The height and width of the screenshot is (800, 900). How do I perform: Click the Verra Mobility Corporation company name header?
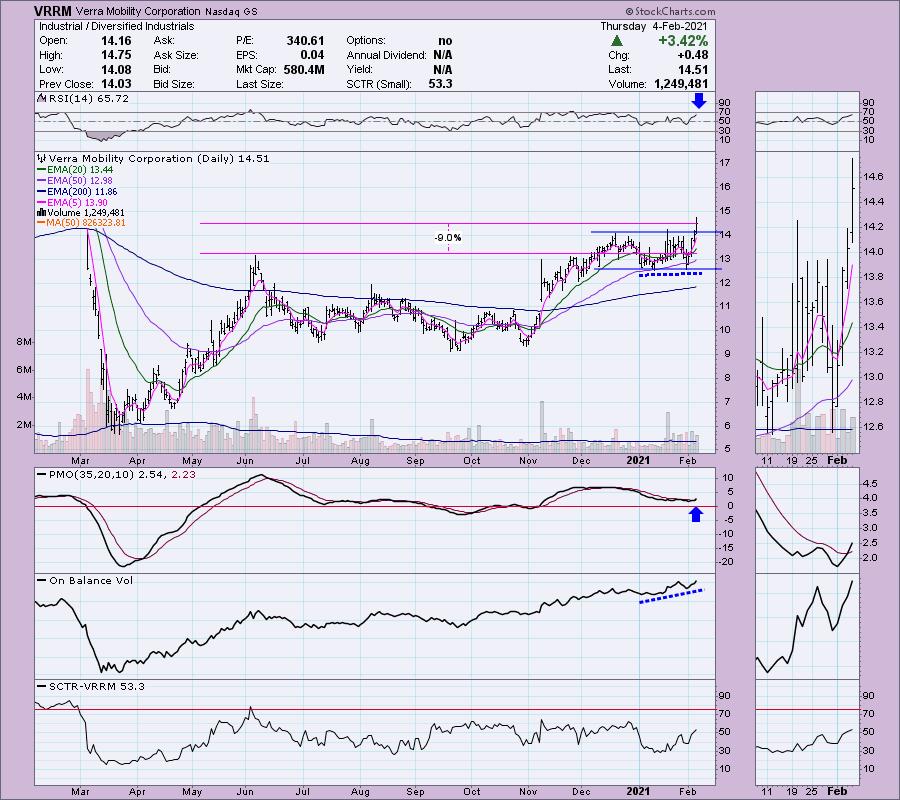138,11
